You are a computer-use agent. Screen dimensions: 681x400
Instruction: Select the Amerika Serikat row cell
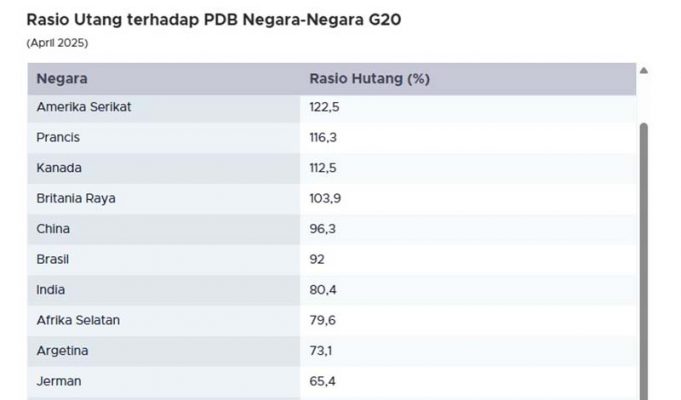pos(84,107)
